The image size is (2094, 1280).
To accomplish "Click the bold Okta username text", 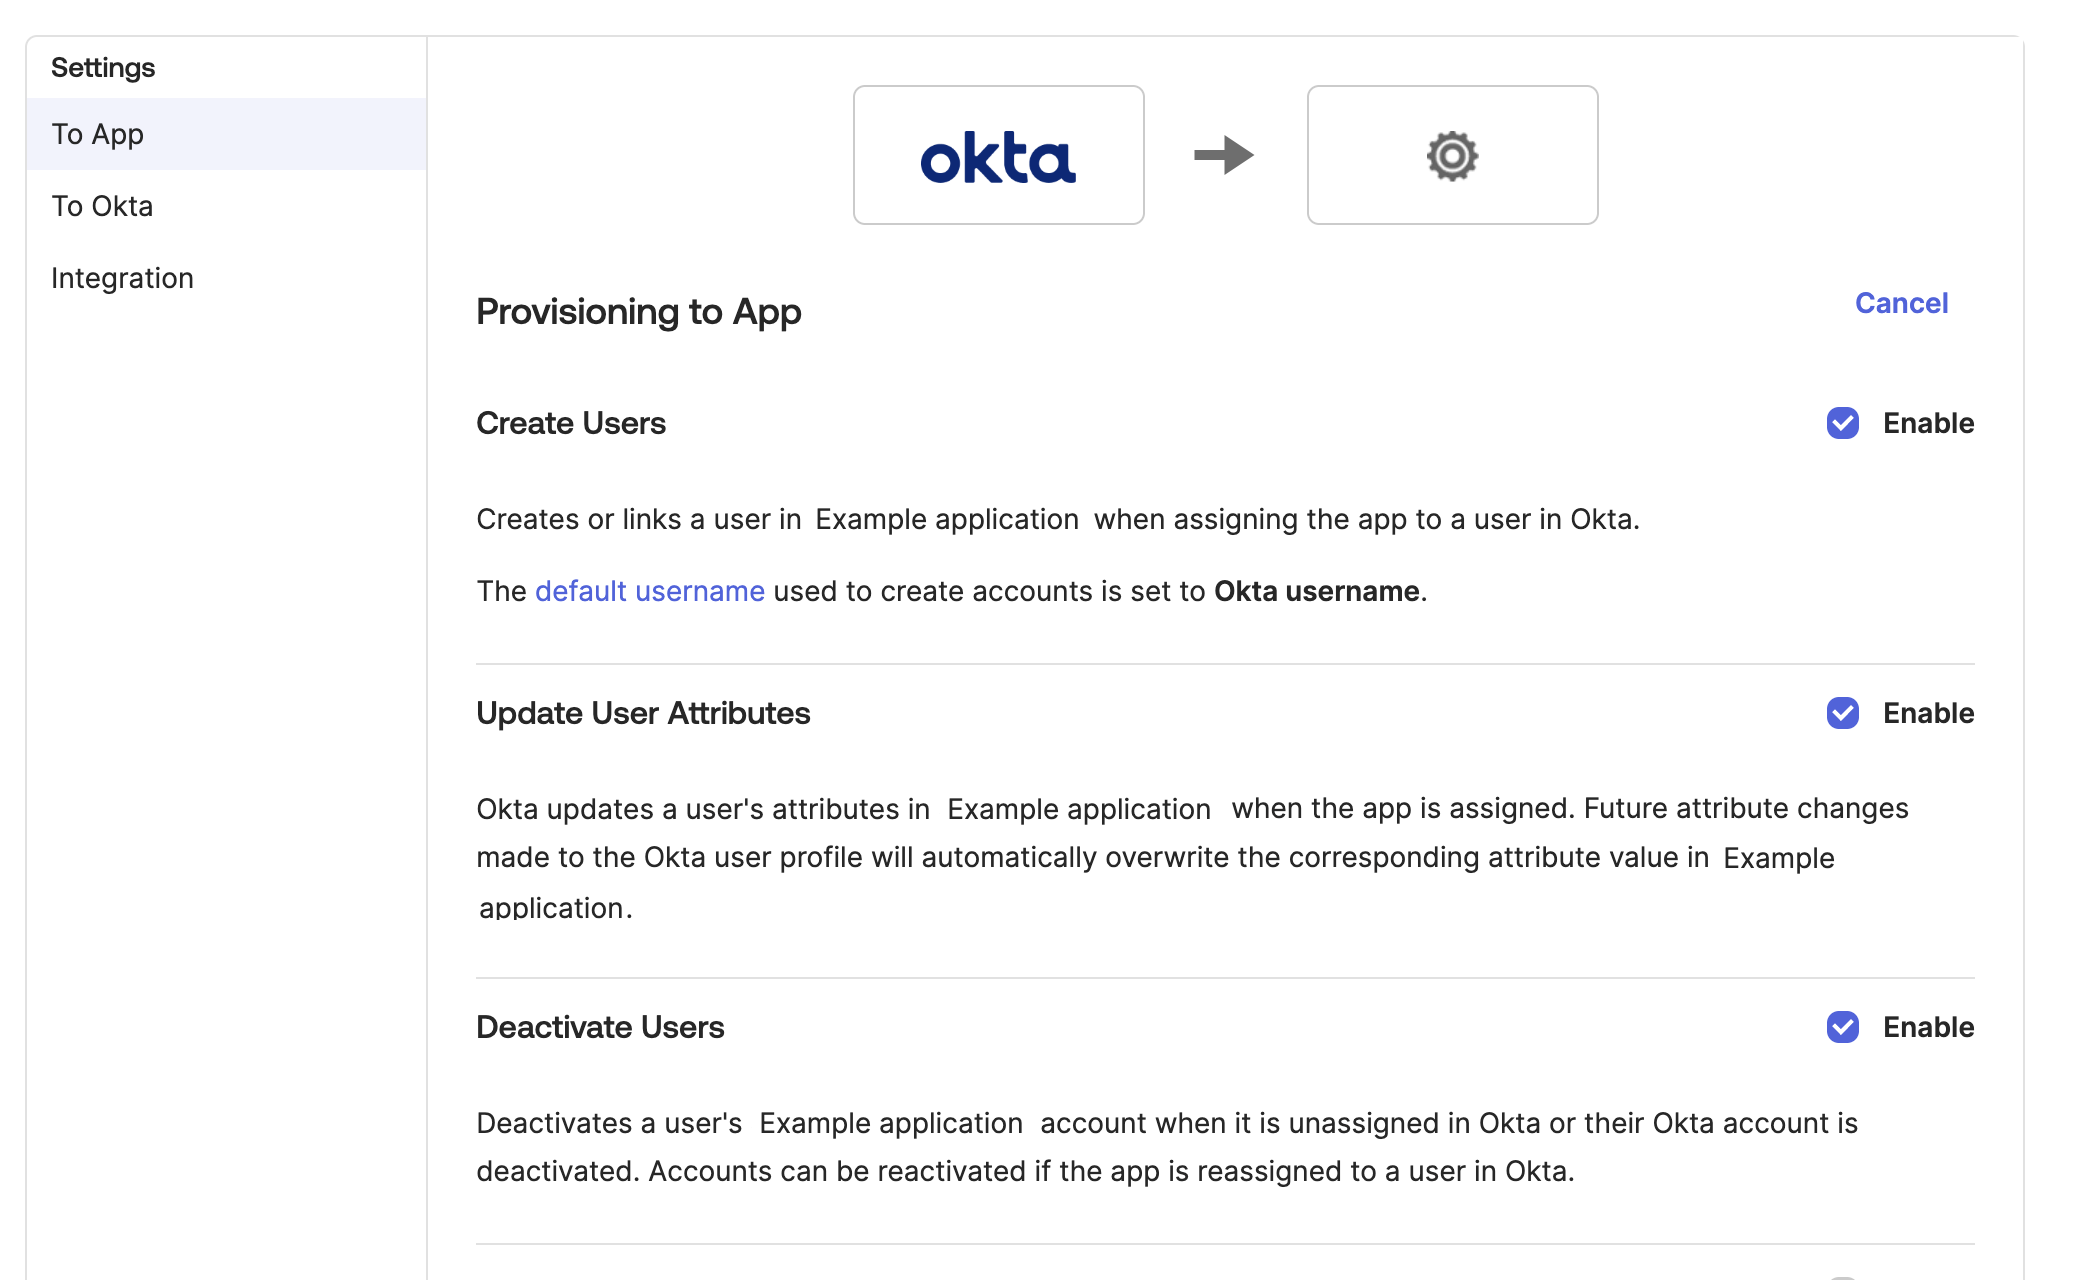I will [1316, 591].
